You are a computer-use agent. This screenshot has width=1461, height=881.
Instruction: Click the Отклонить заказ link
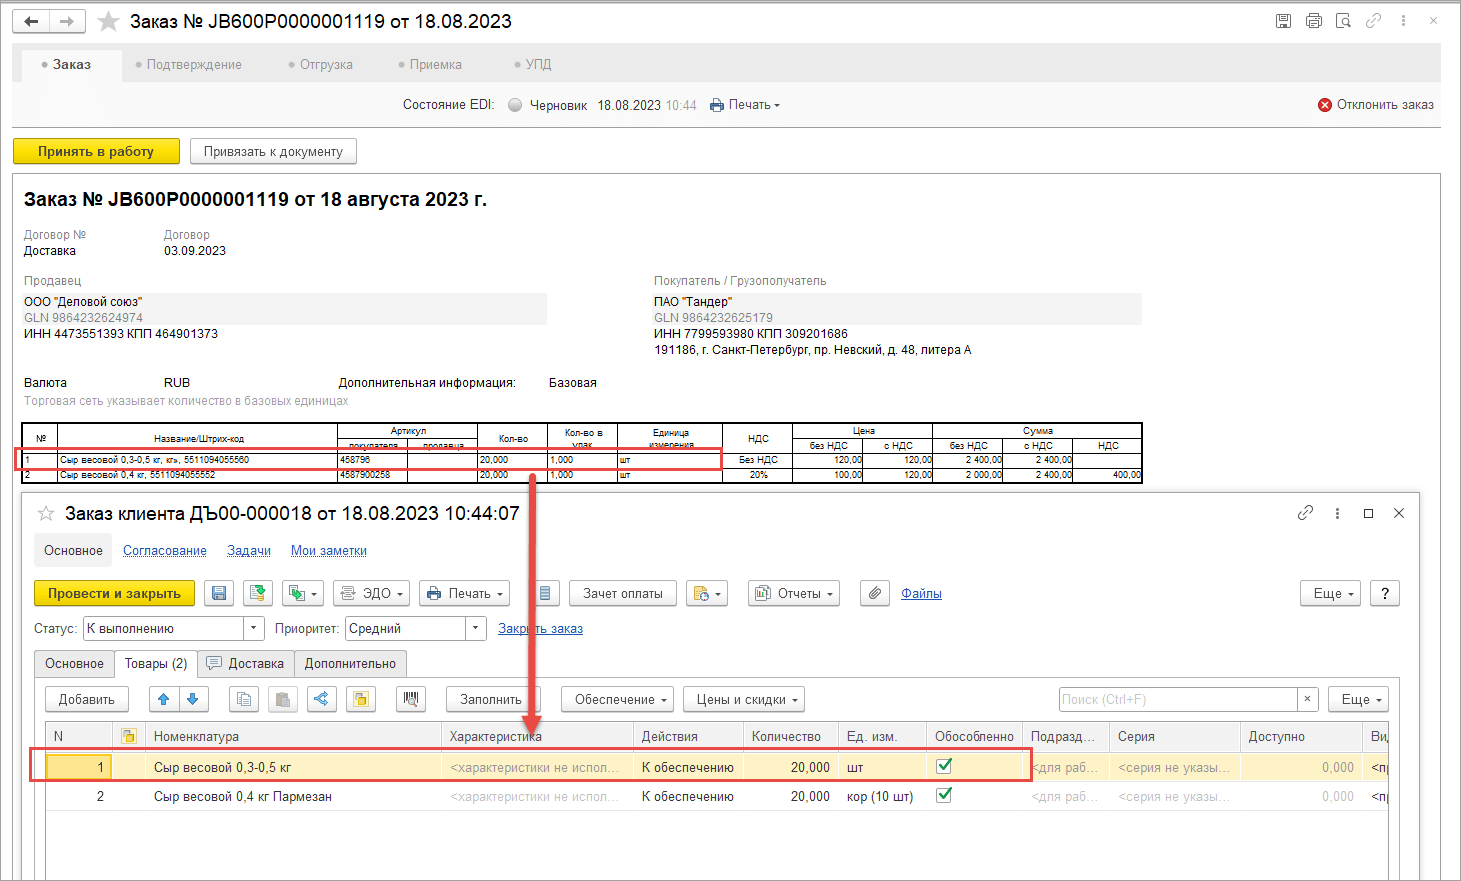click(x=1376, y=105)
